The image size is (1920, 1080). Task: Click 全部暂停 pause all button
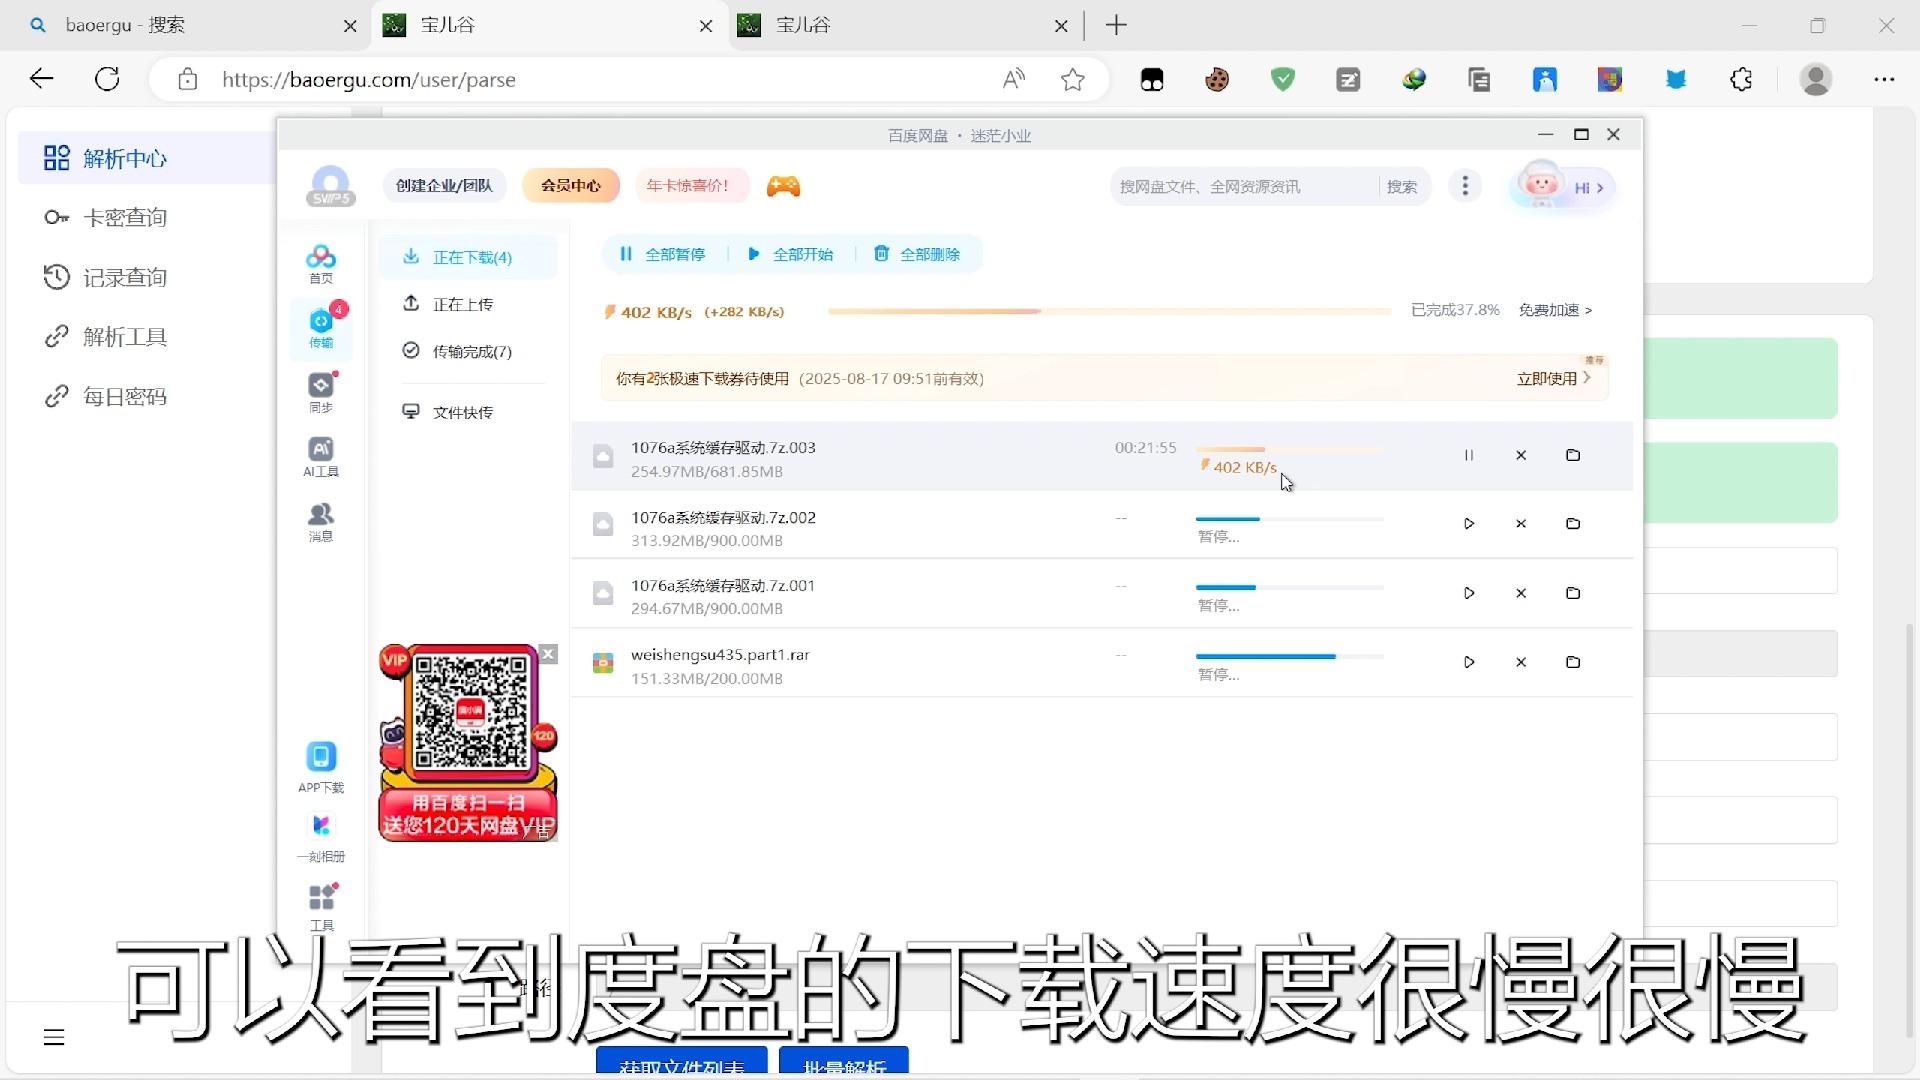click(x=663, y=254)
